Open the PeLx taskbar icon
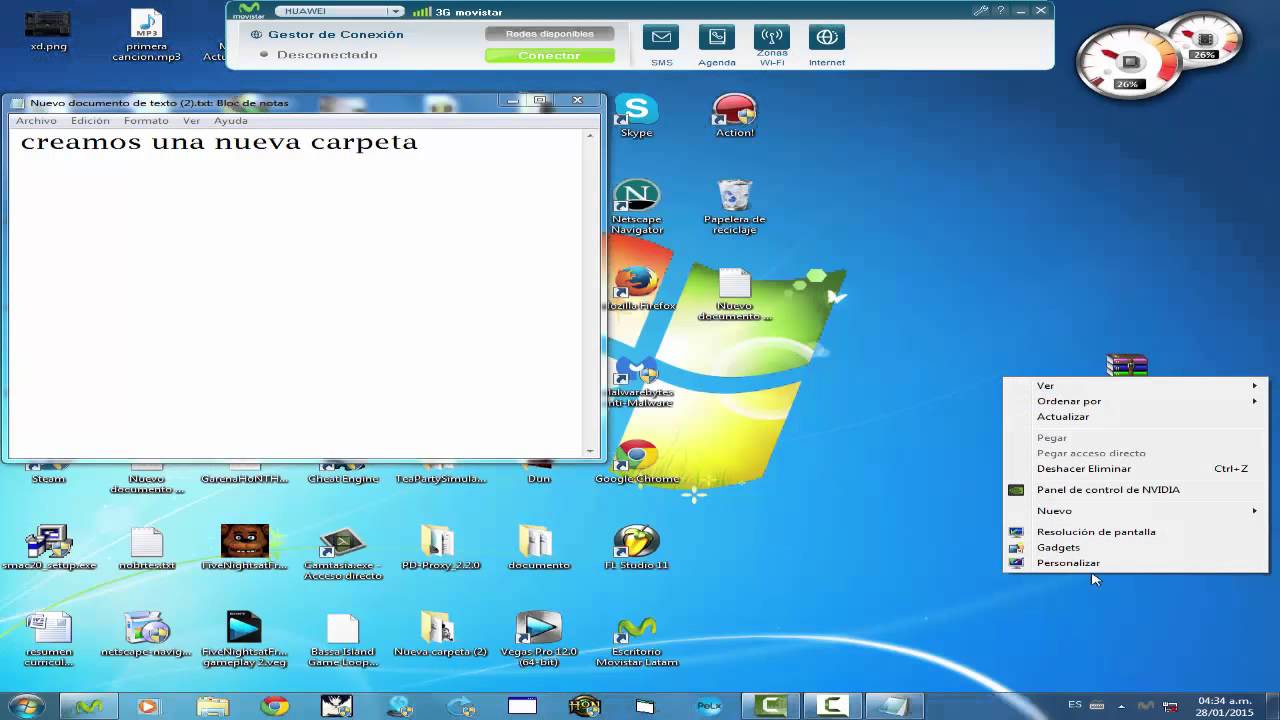Screen dimensions: 1280x720 tap(708, 706)
